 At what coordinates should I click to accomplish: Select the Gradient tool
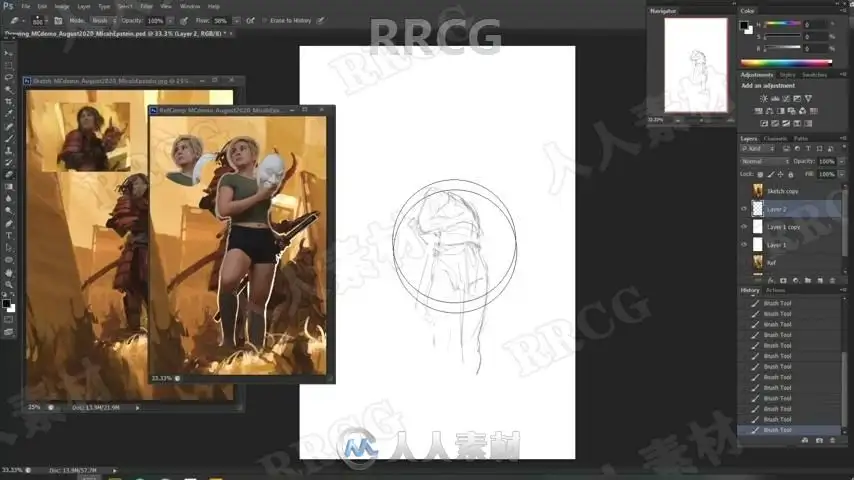click(x=9, y=187)
